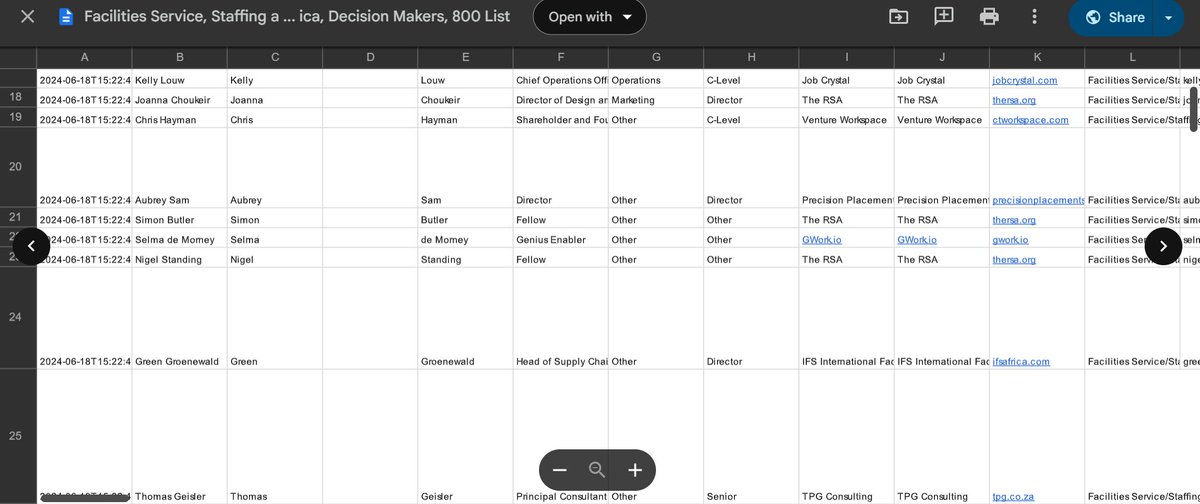Click the 'Operations' department cell
Screen dimensions: 1200x504
tap(655, 80)
